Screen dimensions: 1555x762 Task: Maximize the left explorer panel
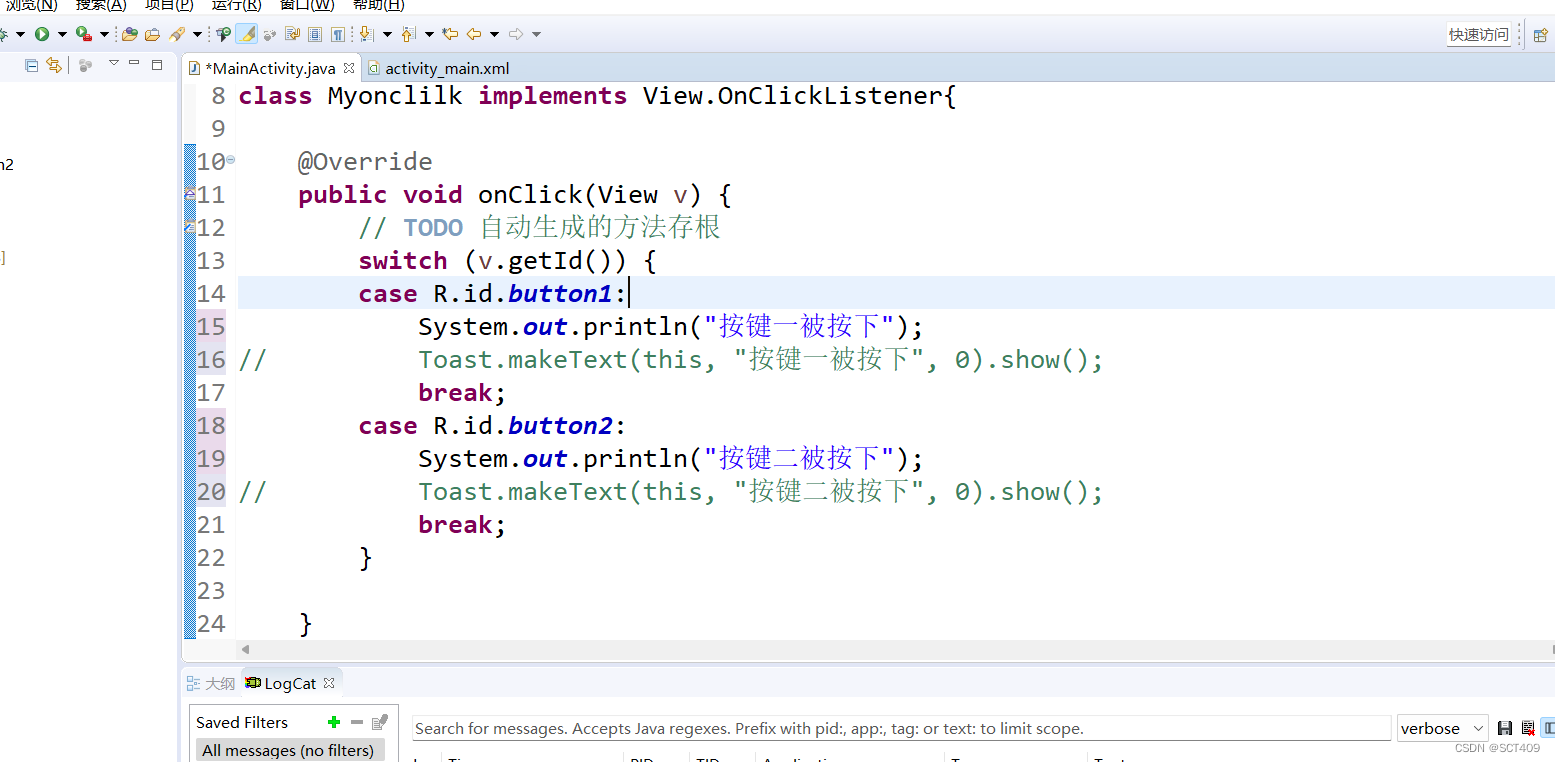(157, 65)
